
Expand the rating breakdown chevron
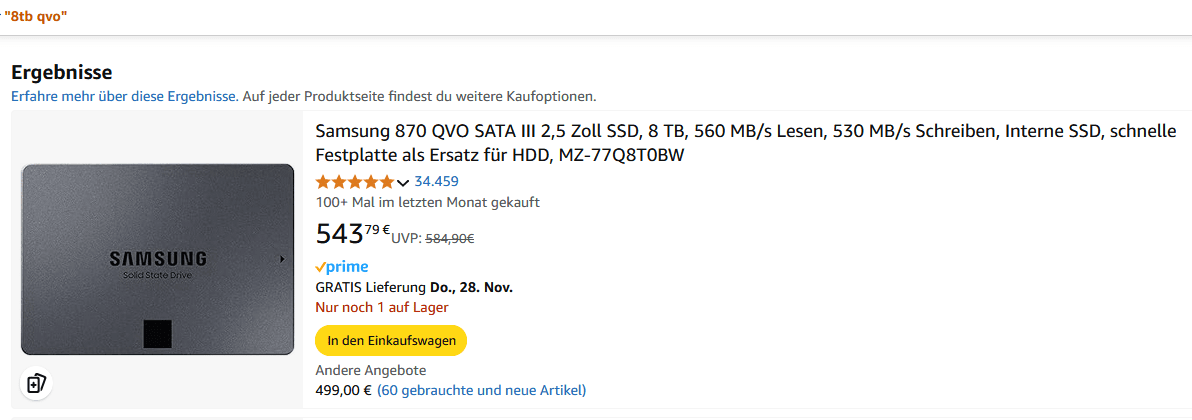[x=403, y=182]
